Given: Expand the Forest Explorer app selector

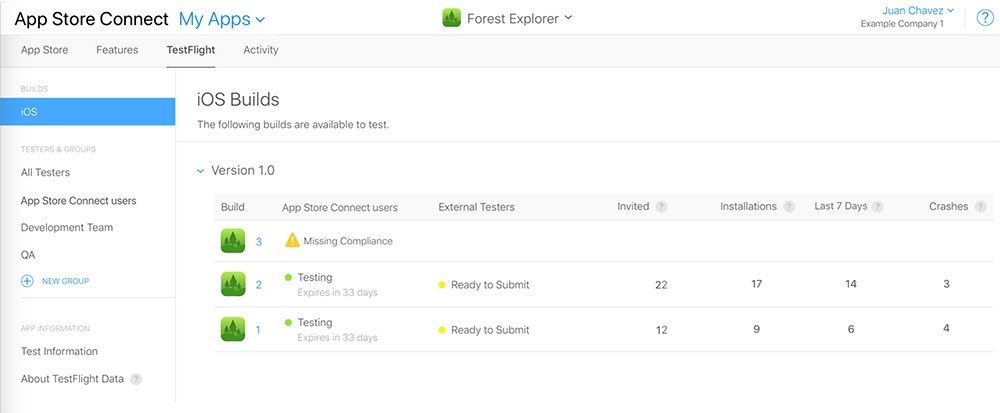Looking at the screenshot, I should point(519,18).
